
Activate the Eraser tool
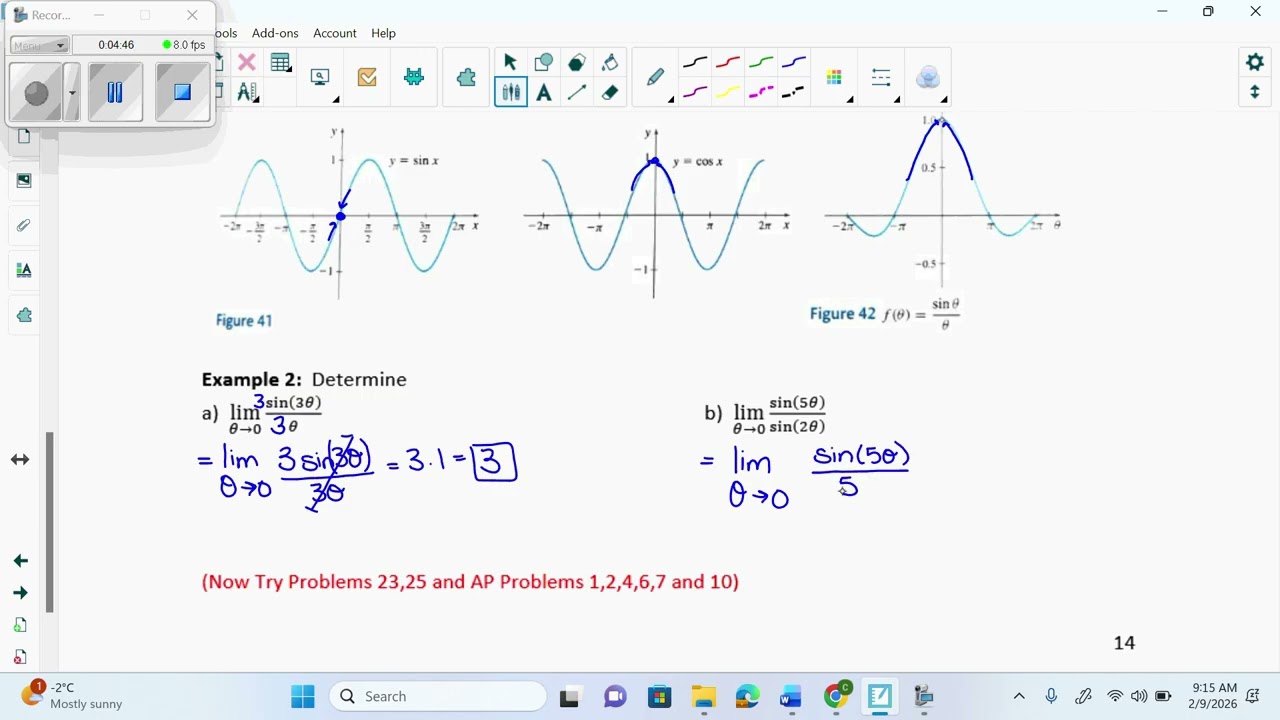(610, 92)
